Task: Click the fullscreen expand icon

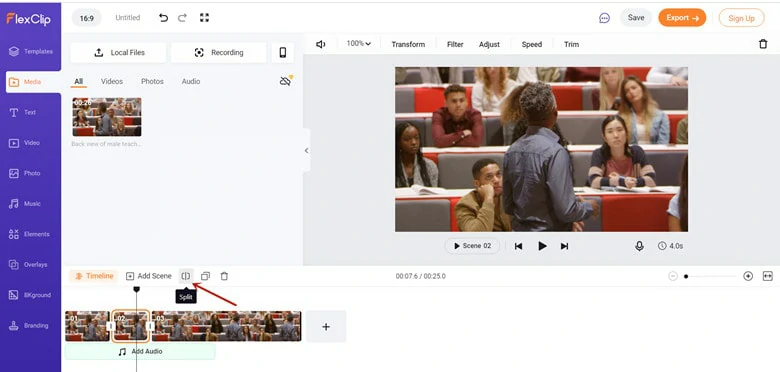Action: click(204, 17)
